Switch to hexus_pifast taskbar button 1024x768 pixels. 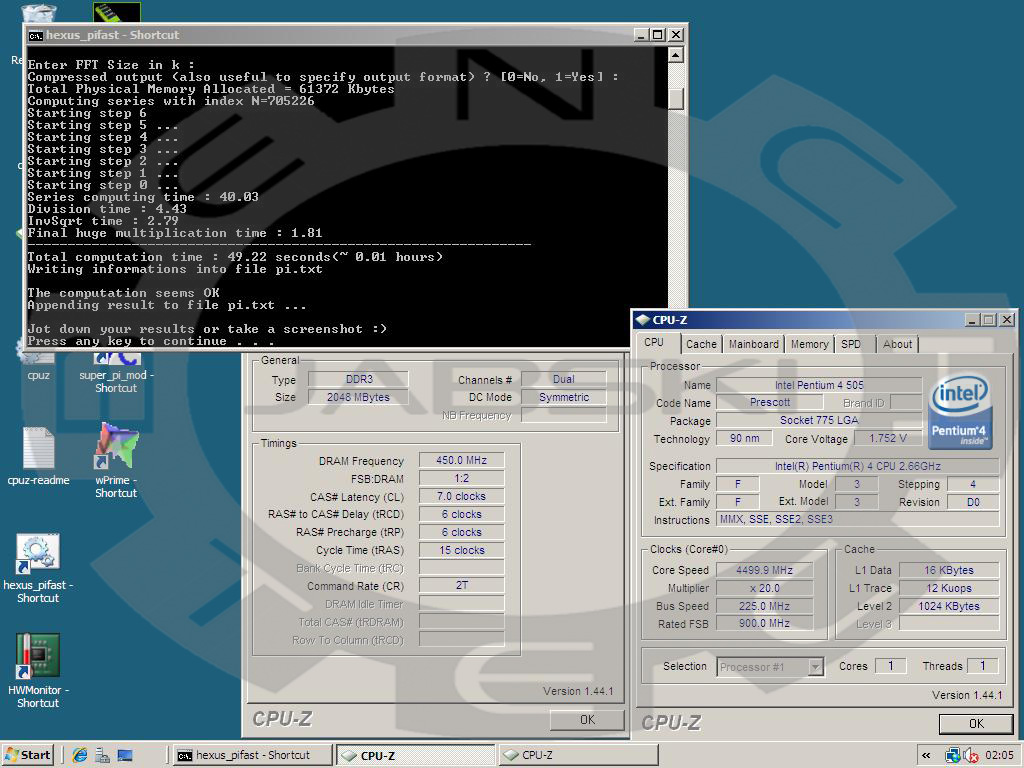coord(251,755)
